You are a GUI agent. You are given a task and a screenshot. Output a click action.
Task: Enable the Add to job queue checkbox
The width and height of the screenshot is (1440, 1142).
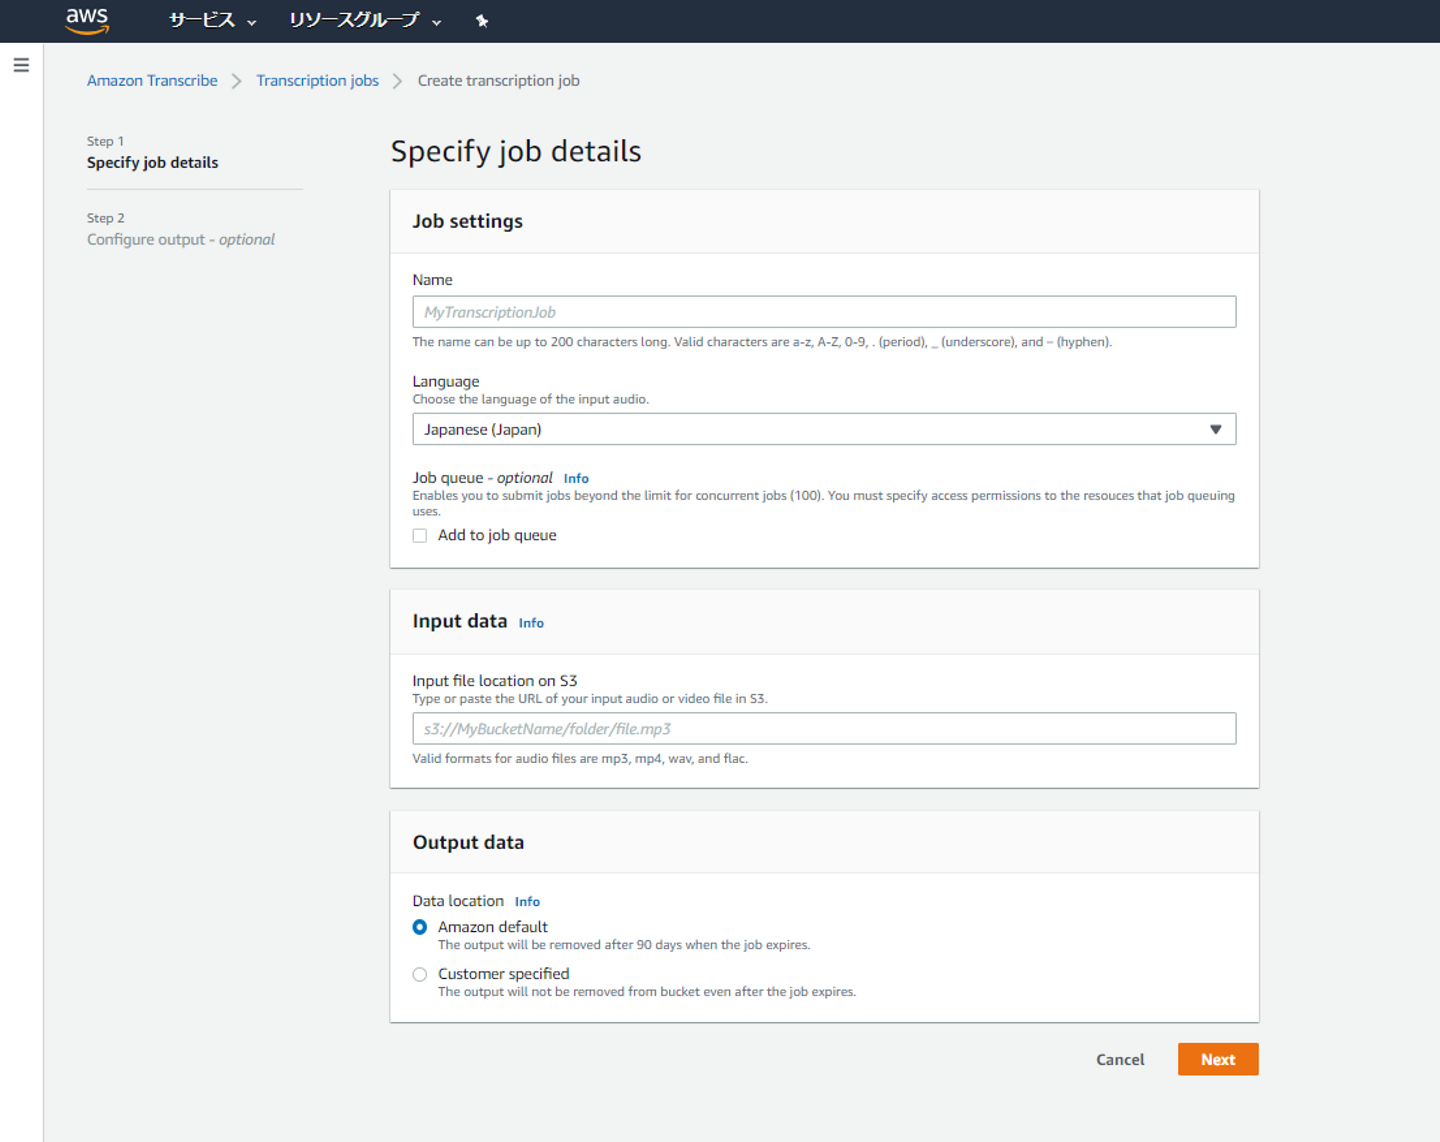(420, 536)
